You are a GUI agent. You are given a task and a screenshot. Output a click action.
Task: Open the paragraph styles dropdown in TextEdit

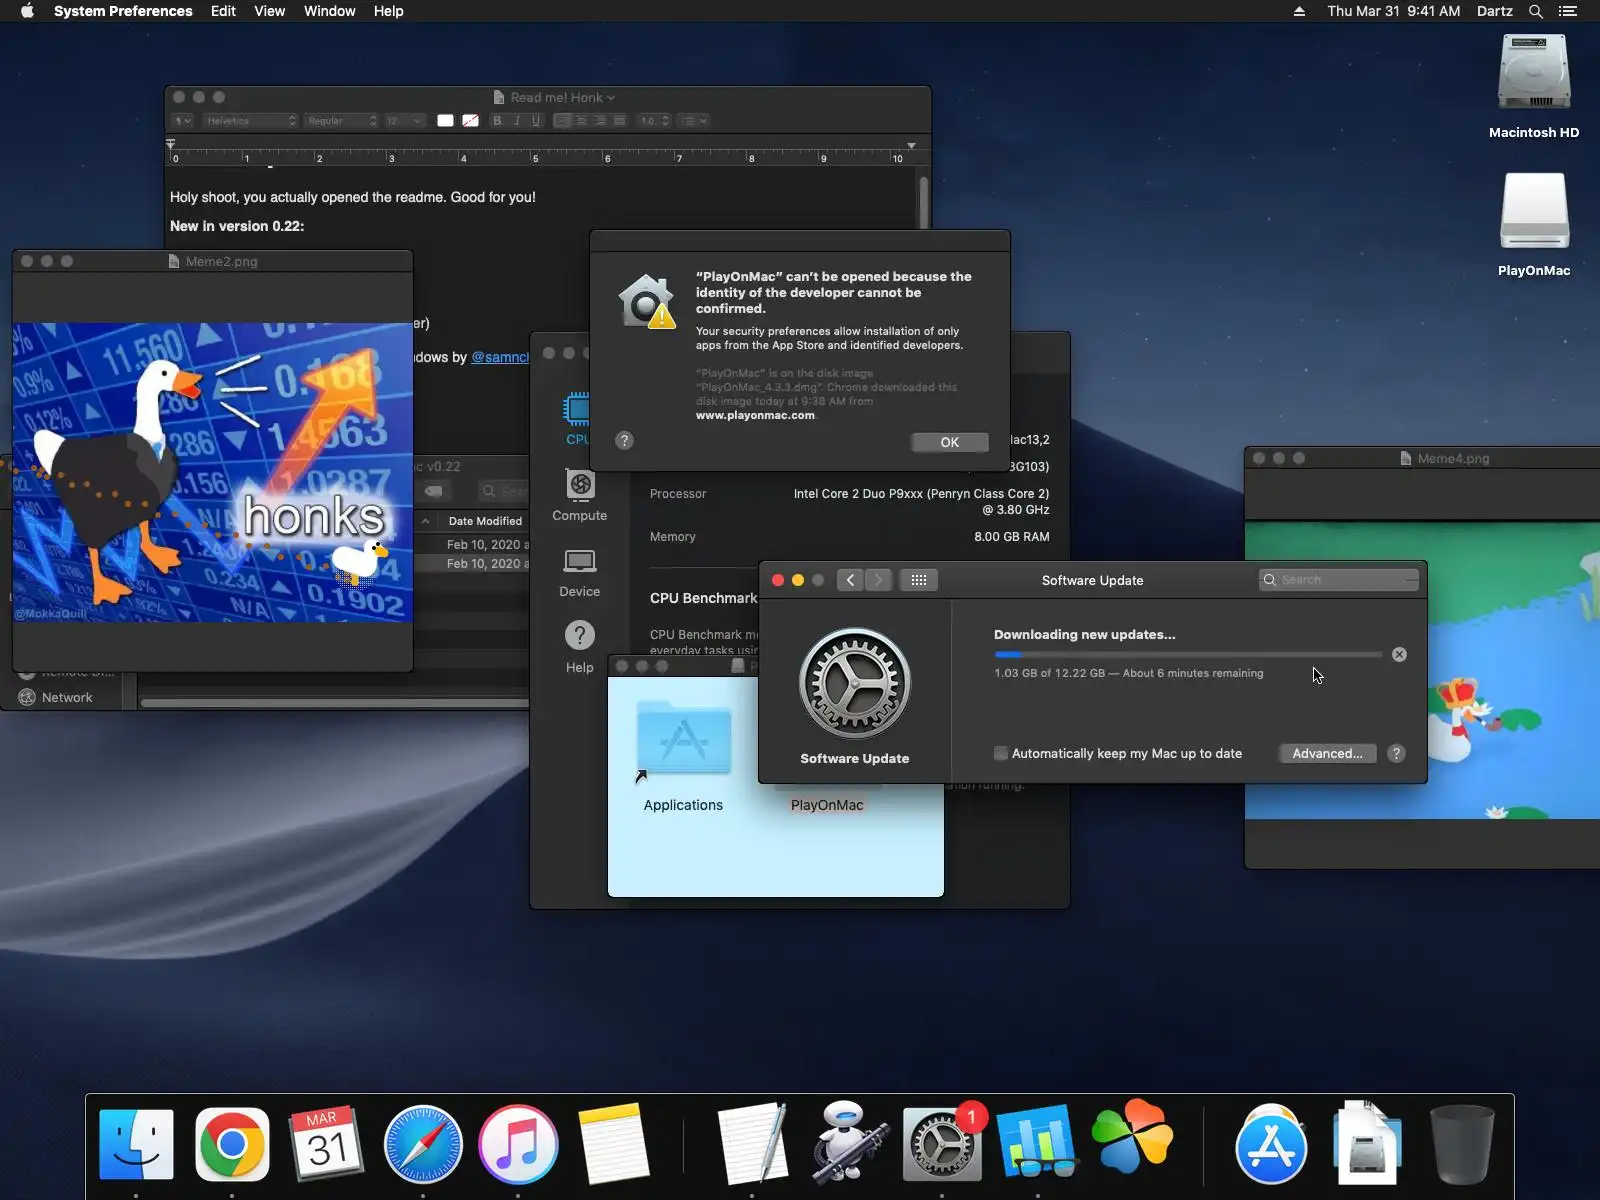182,121
